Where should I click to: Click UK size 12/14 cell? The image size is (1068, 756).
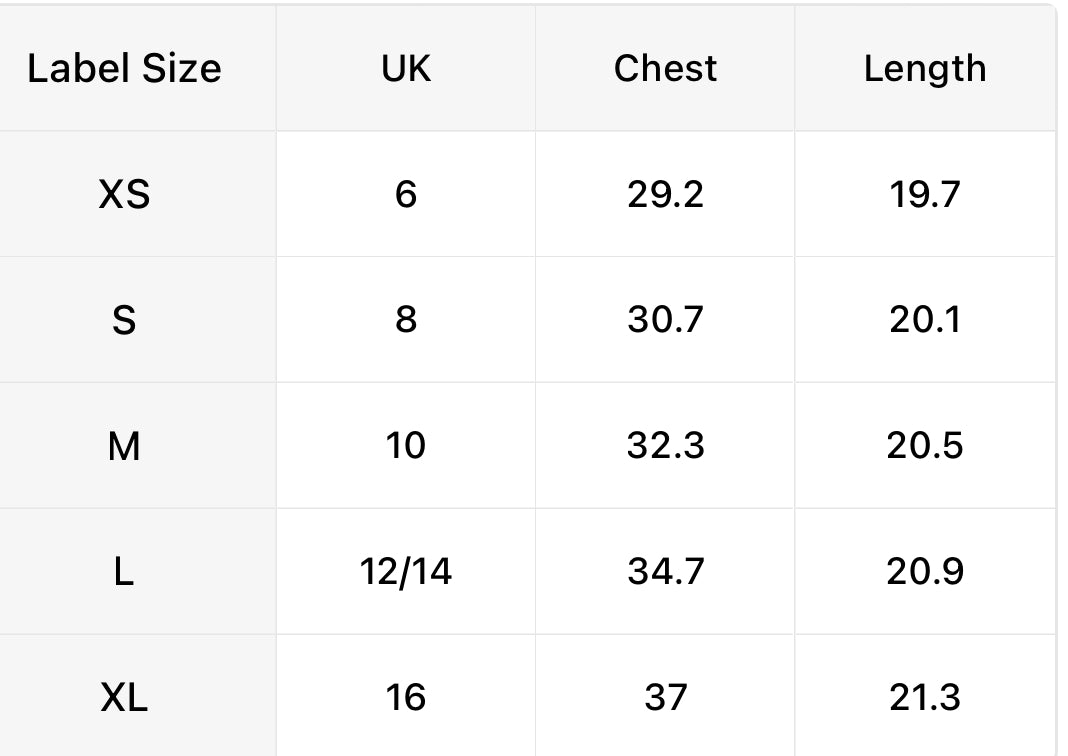[x=405, y=572]
